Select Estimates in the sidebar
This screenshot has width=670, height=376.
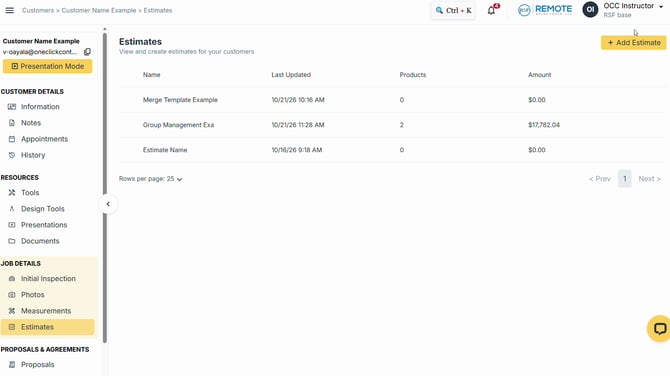(x=47, y=327)
